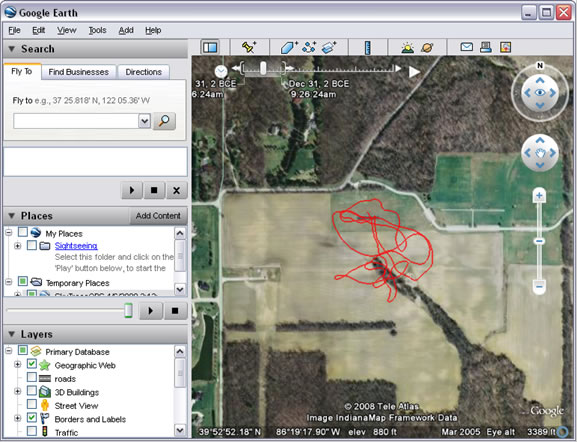
Task: Open the File menu
Action: [14, 30]
